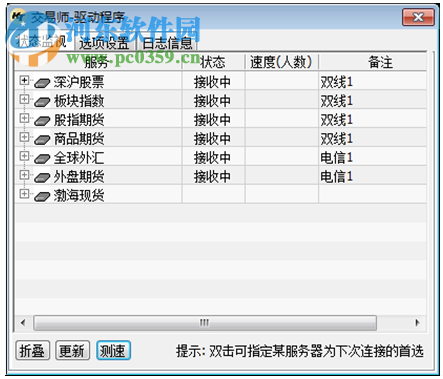Image resolution: width=443 pixels, height=379 pixels.
Task: Select the 板块指数 row label
Action: click(79, 101)
